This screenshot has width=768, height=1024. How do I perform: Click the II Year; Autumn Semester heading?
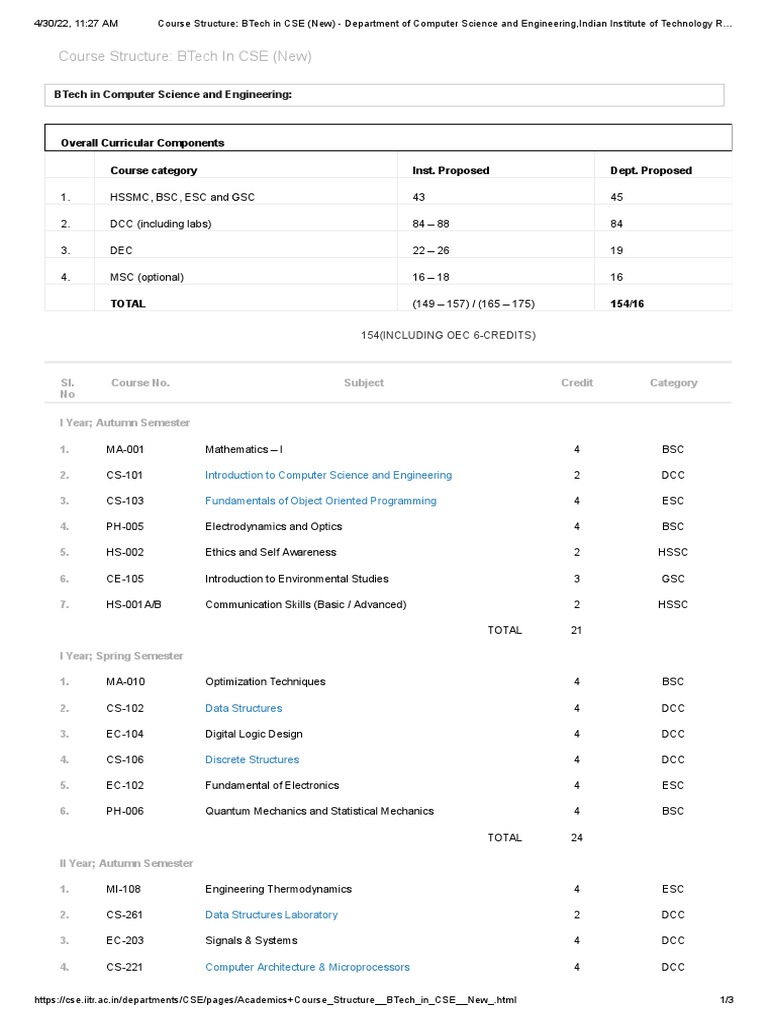point(126,863)
